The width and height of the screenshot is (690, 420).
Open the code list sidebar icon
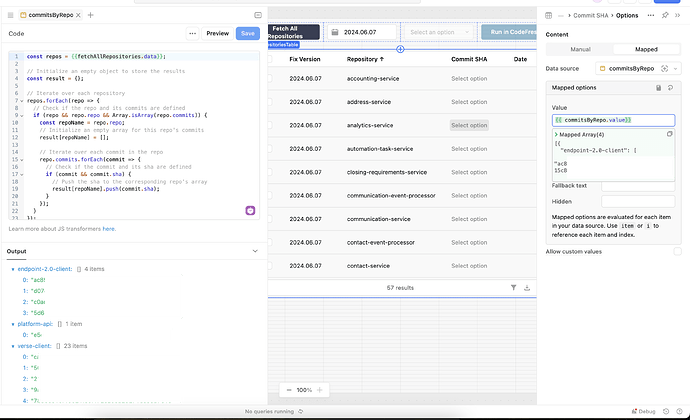pyautogui.click(x=11, y=15)
